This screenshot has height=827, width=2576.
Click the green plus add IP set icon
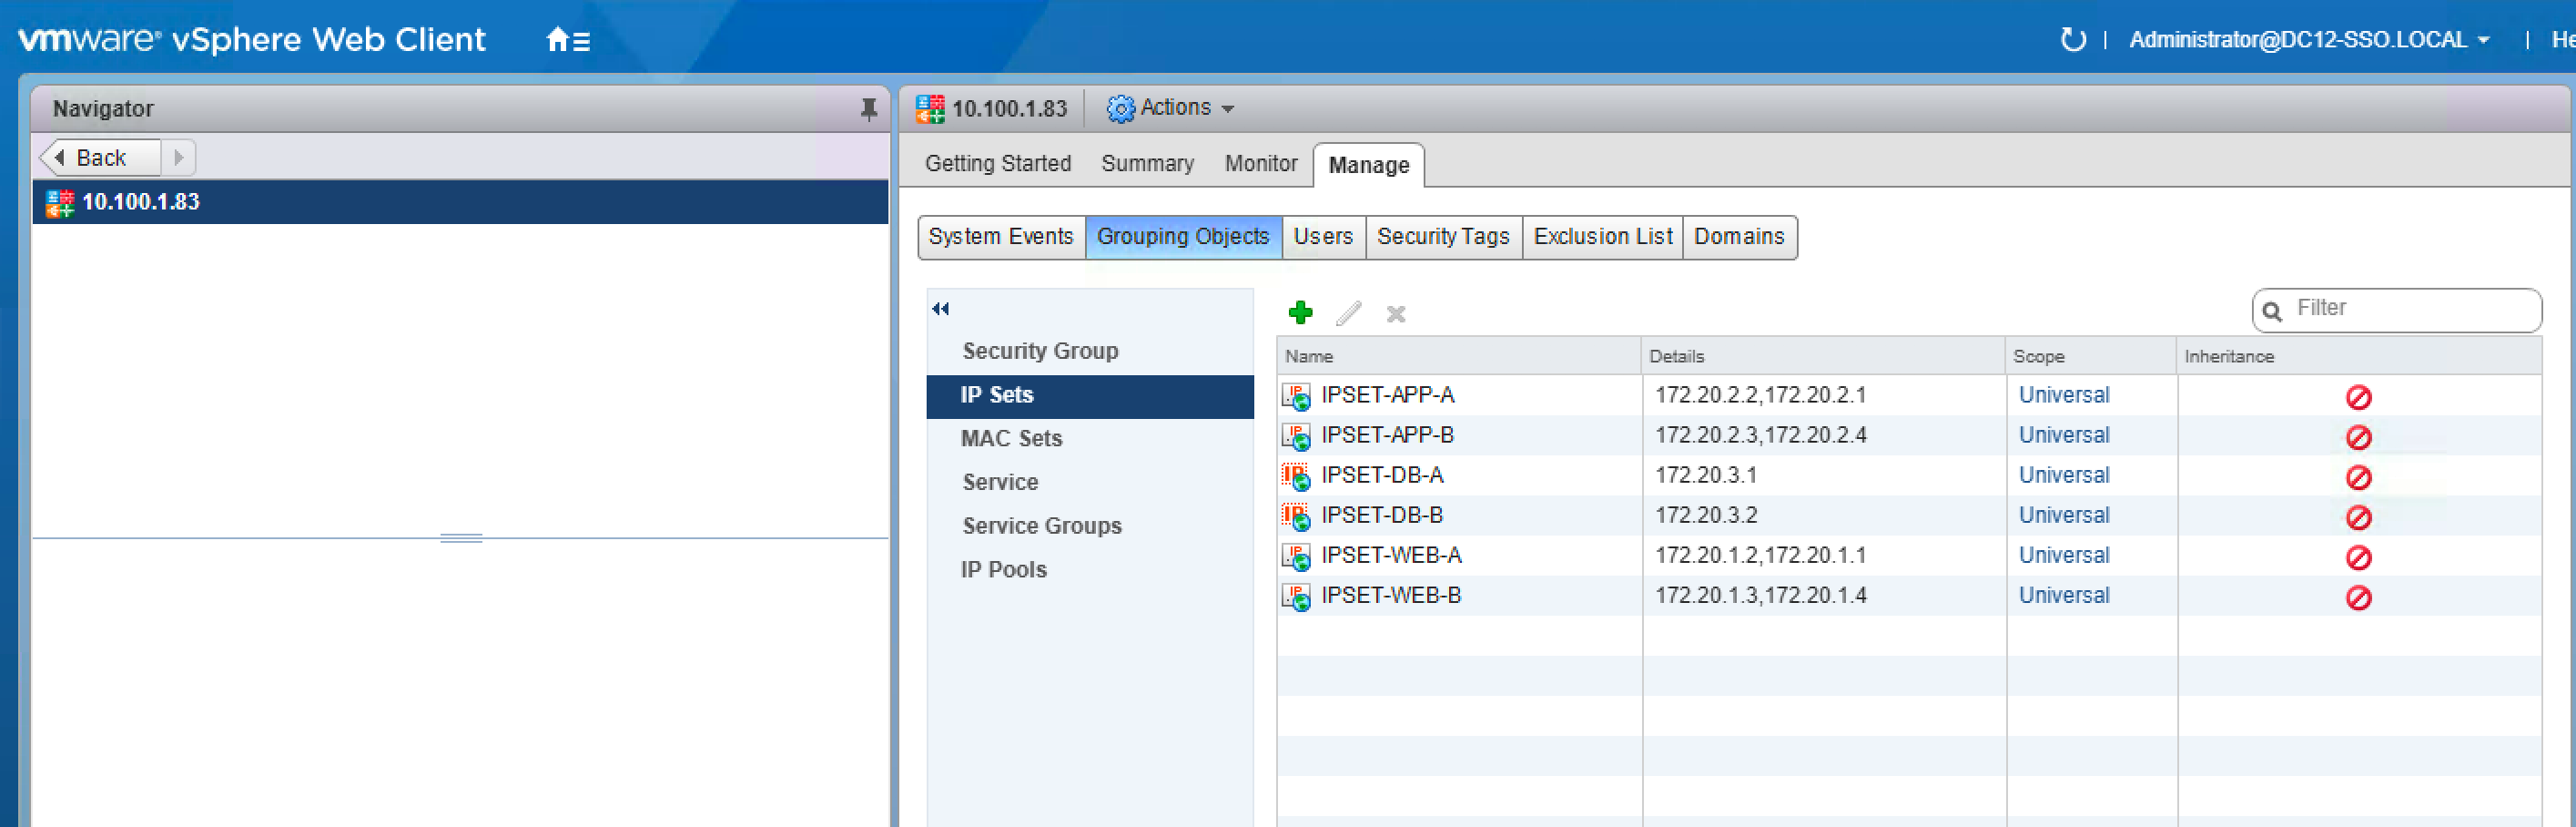point(1300,313)
